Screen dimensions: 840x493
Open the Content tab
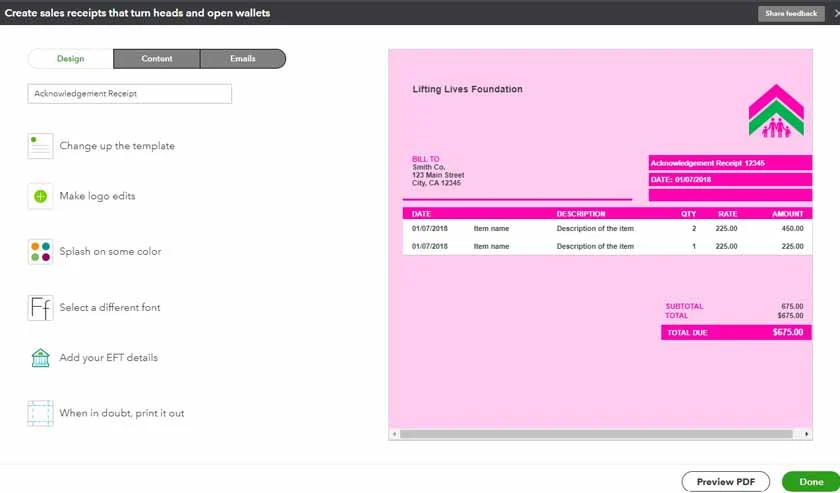(x=157, y=59)
